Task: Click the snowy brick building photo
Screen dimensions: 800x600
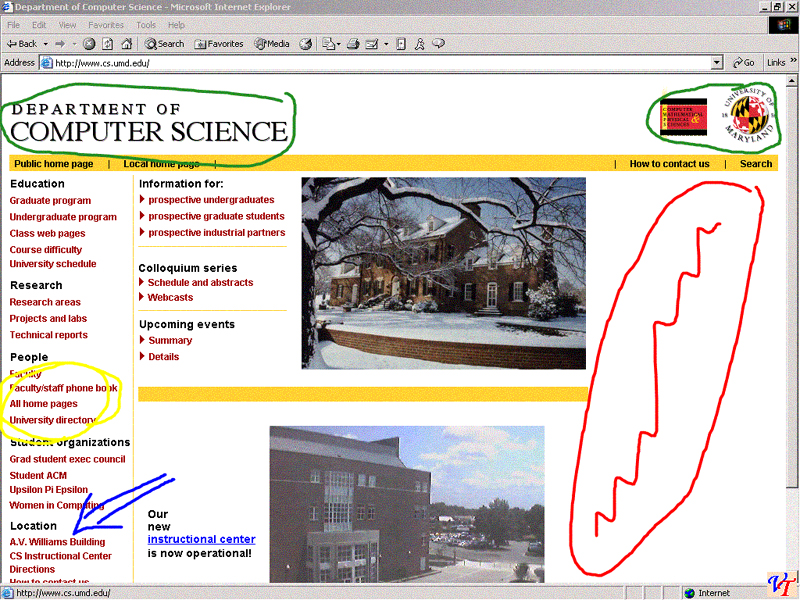Action: click(443, 273)
